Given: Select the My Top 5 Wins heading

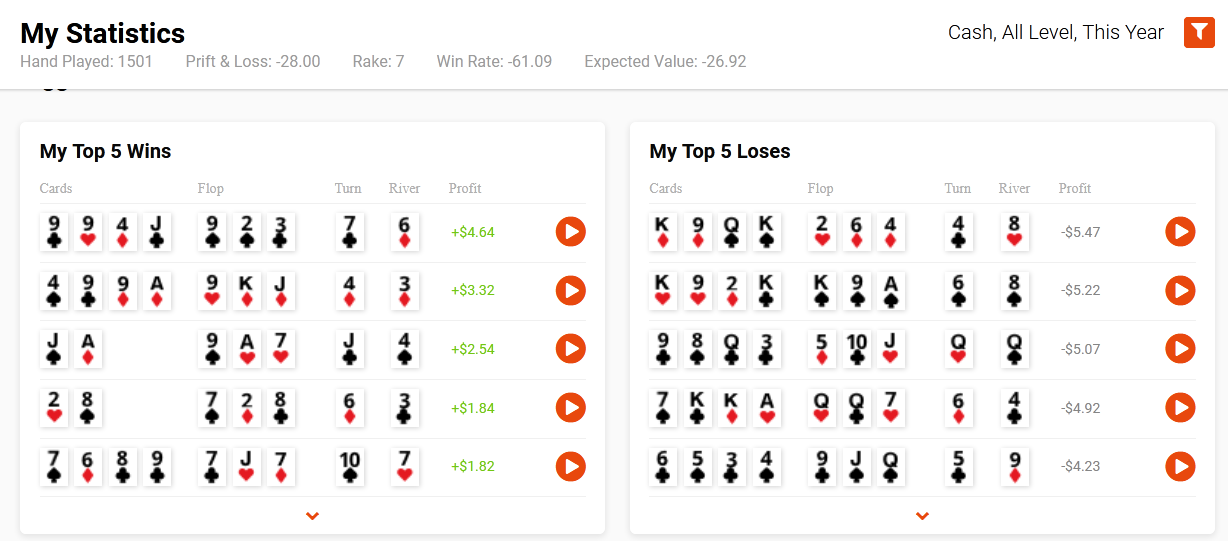Looking at the screenshot, I should (106, 152).
